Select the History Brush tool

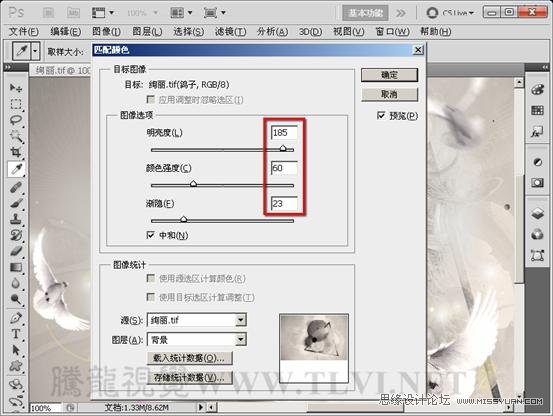click(x=16, y=235)
